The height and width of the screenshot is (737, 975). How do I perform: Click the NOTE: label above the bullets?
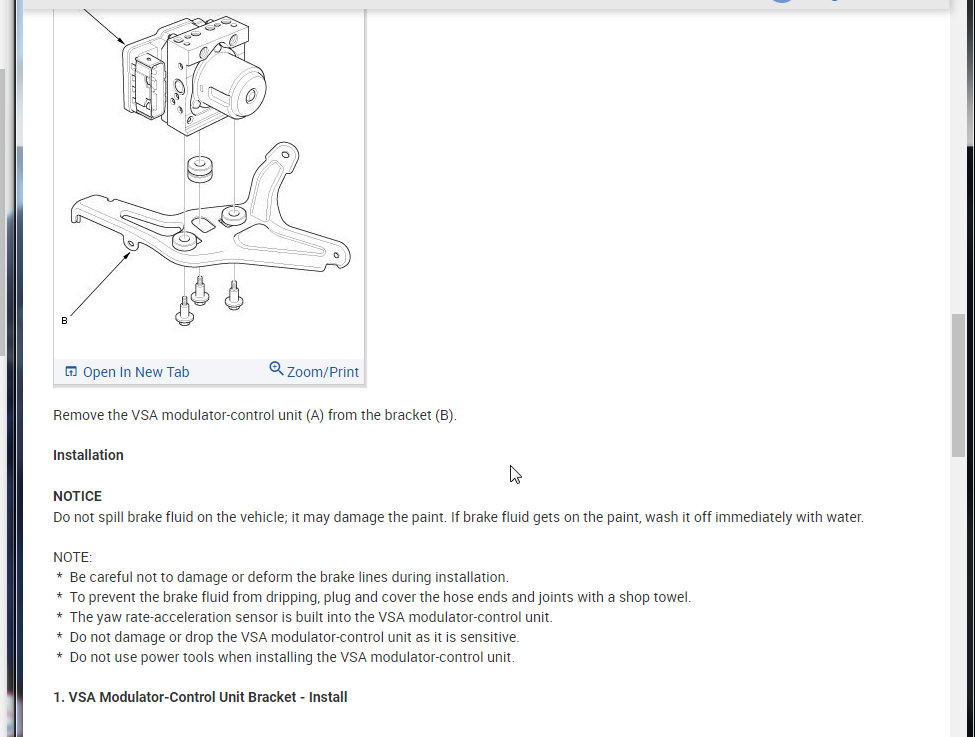point(72,557)
